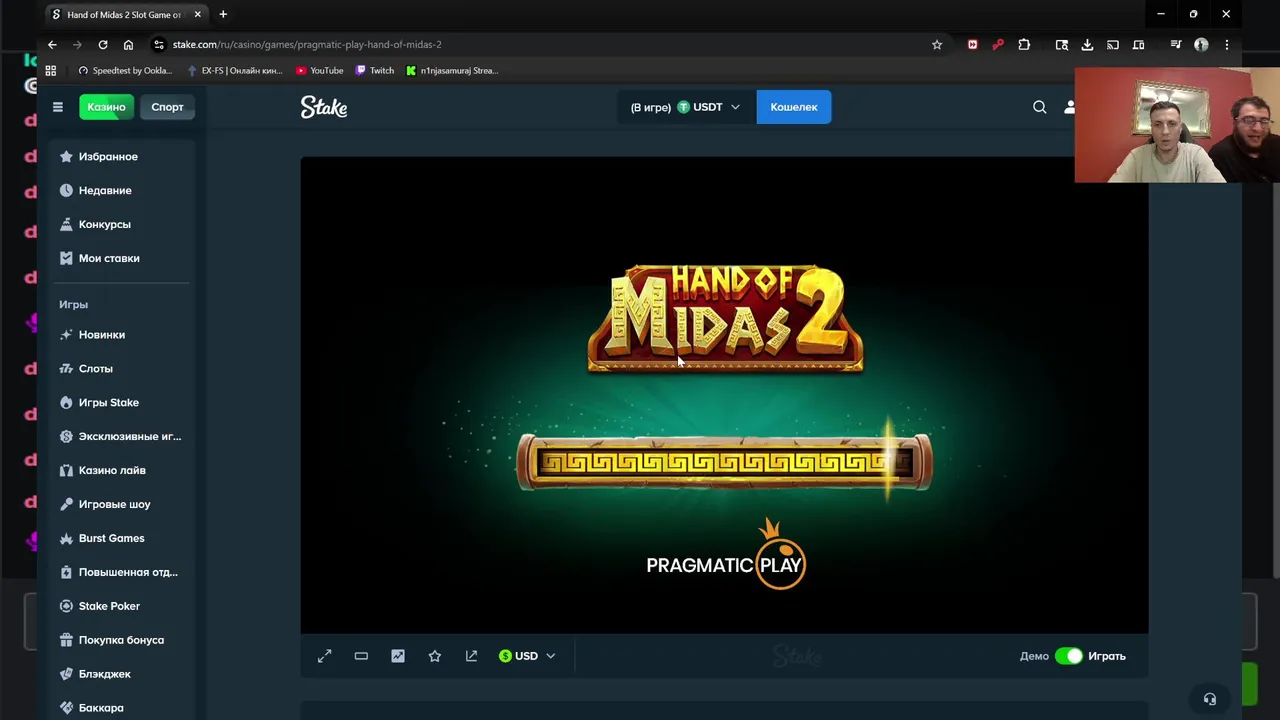Go to browser home page
The image size is (1280, 720).
click(x=128, y=45)
